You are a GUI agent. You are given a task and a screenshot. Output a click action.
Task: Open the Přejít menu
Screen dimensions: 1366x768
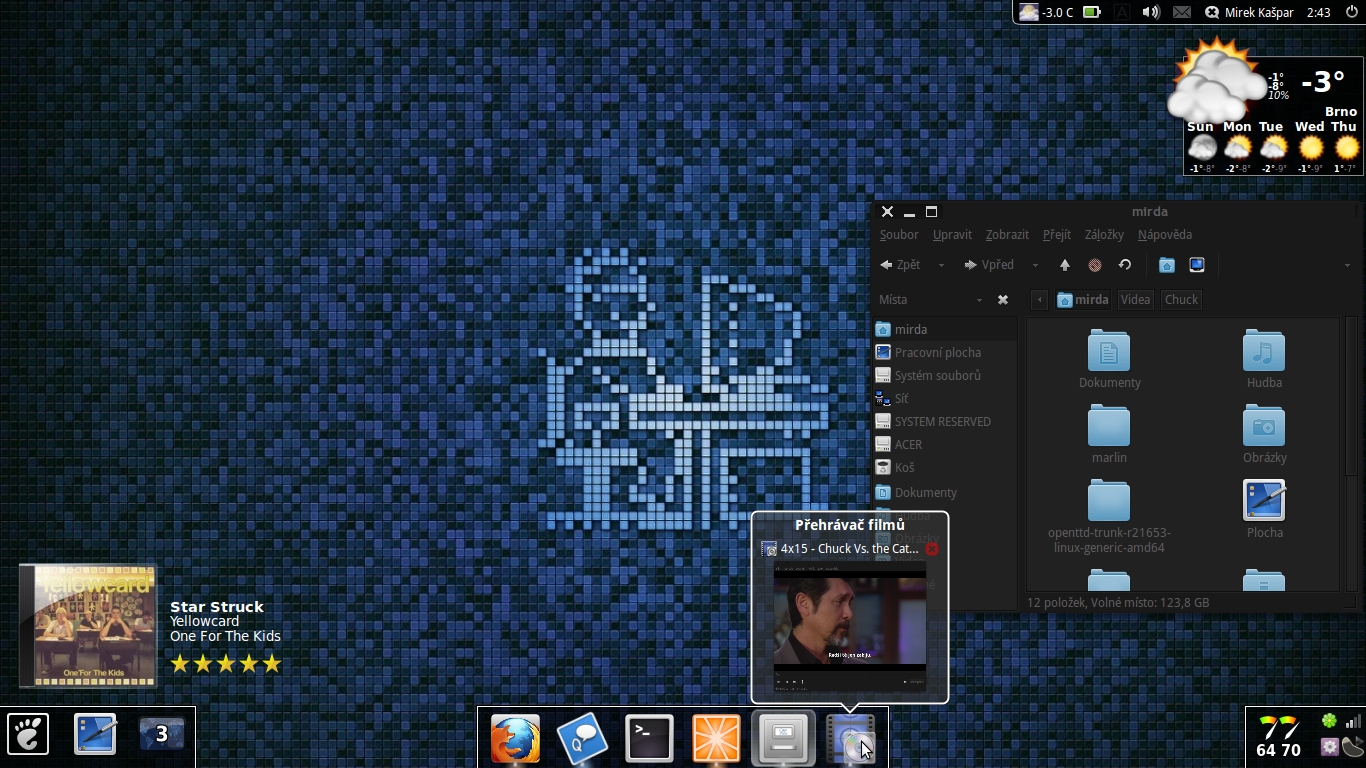[1056, 235]
